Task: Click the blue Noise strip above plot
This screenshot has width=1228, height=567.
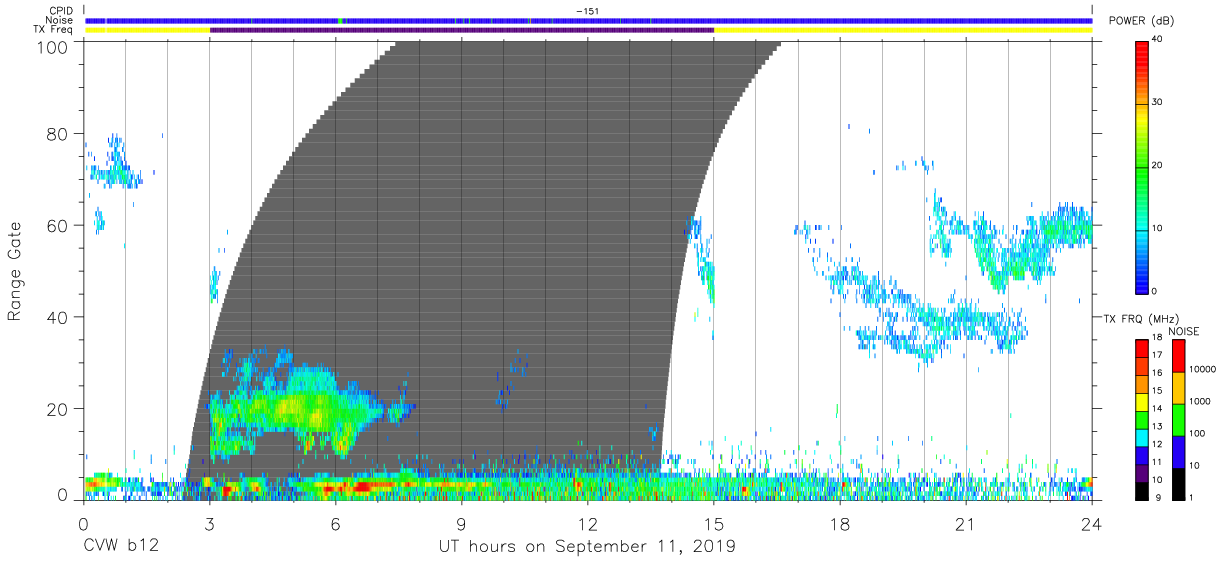Action: [x=588, y=20]
